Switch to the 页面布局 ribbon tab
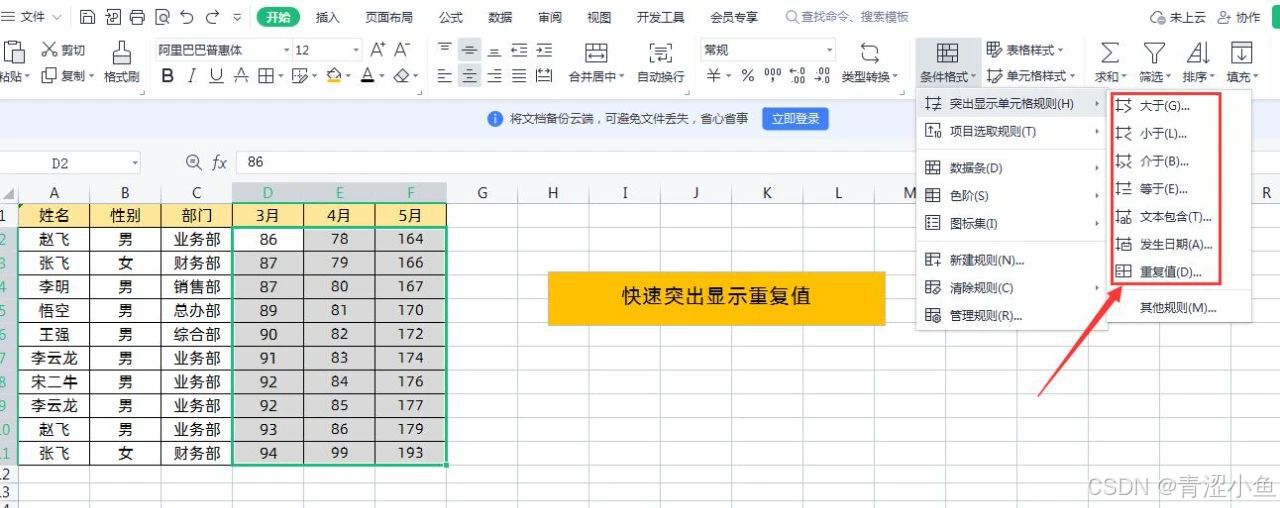The image size is (1280, 508). pos(389,17)
